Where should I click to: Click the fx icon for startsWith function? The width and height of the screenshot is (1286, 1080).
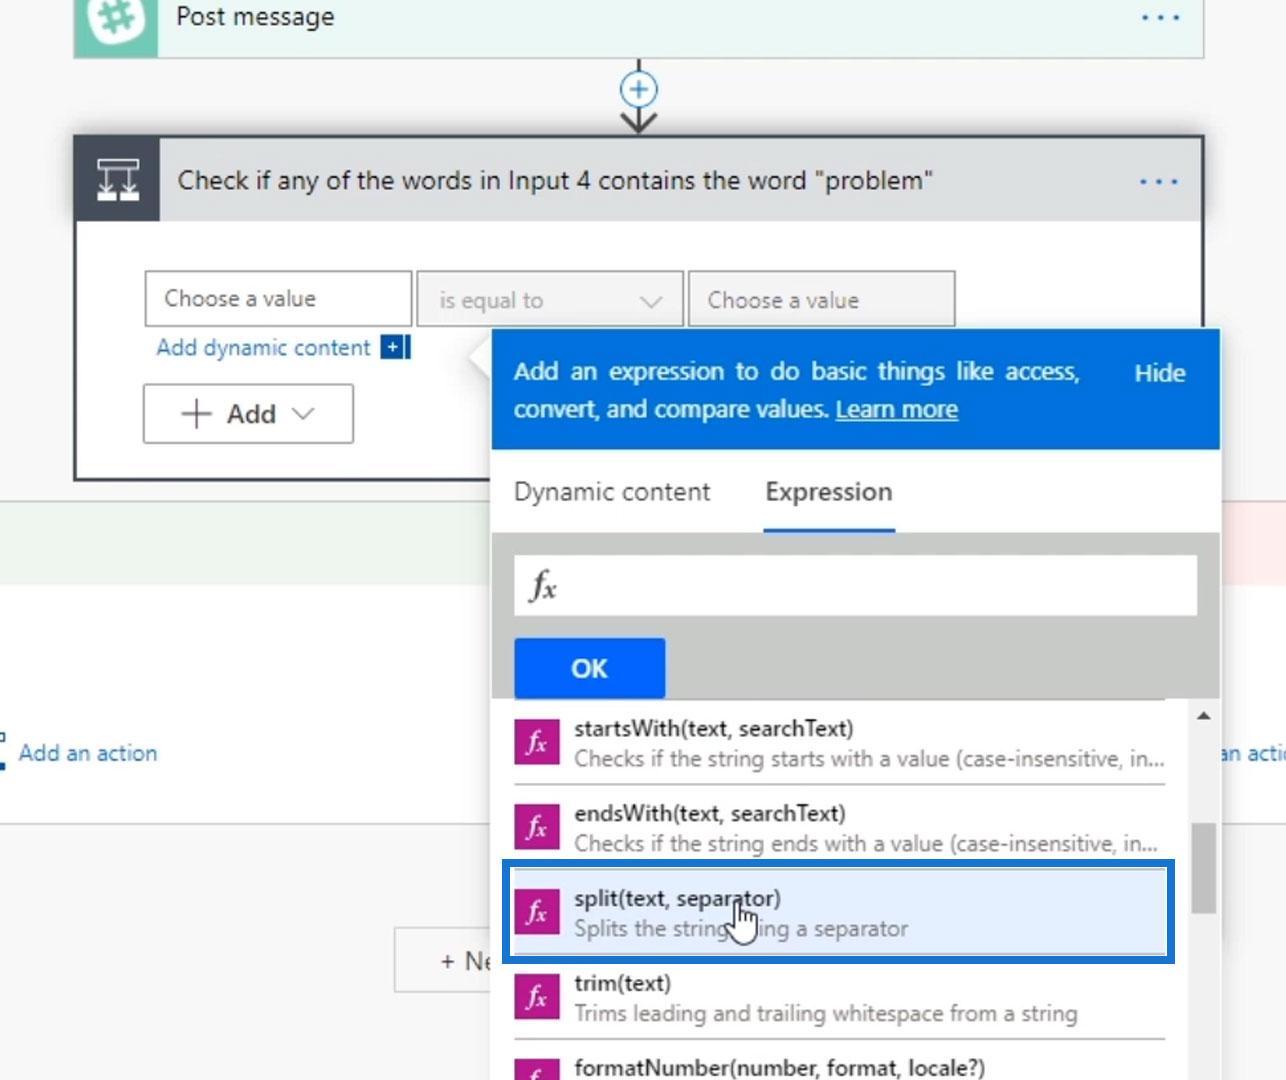coord(537,743)
